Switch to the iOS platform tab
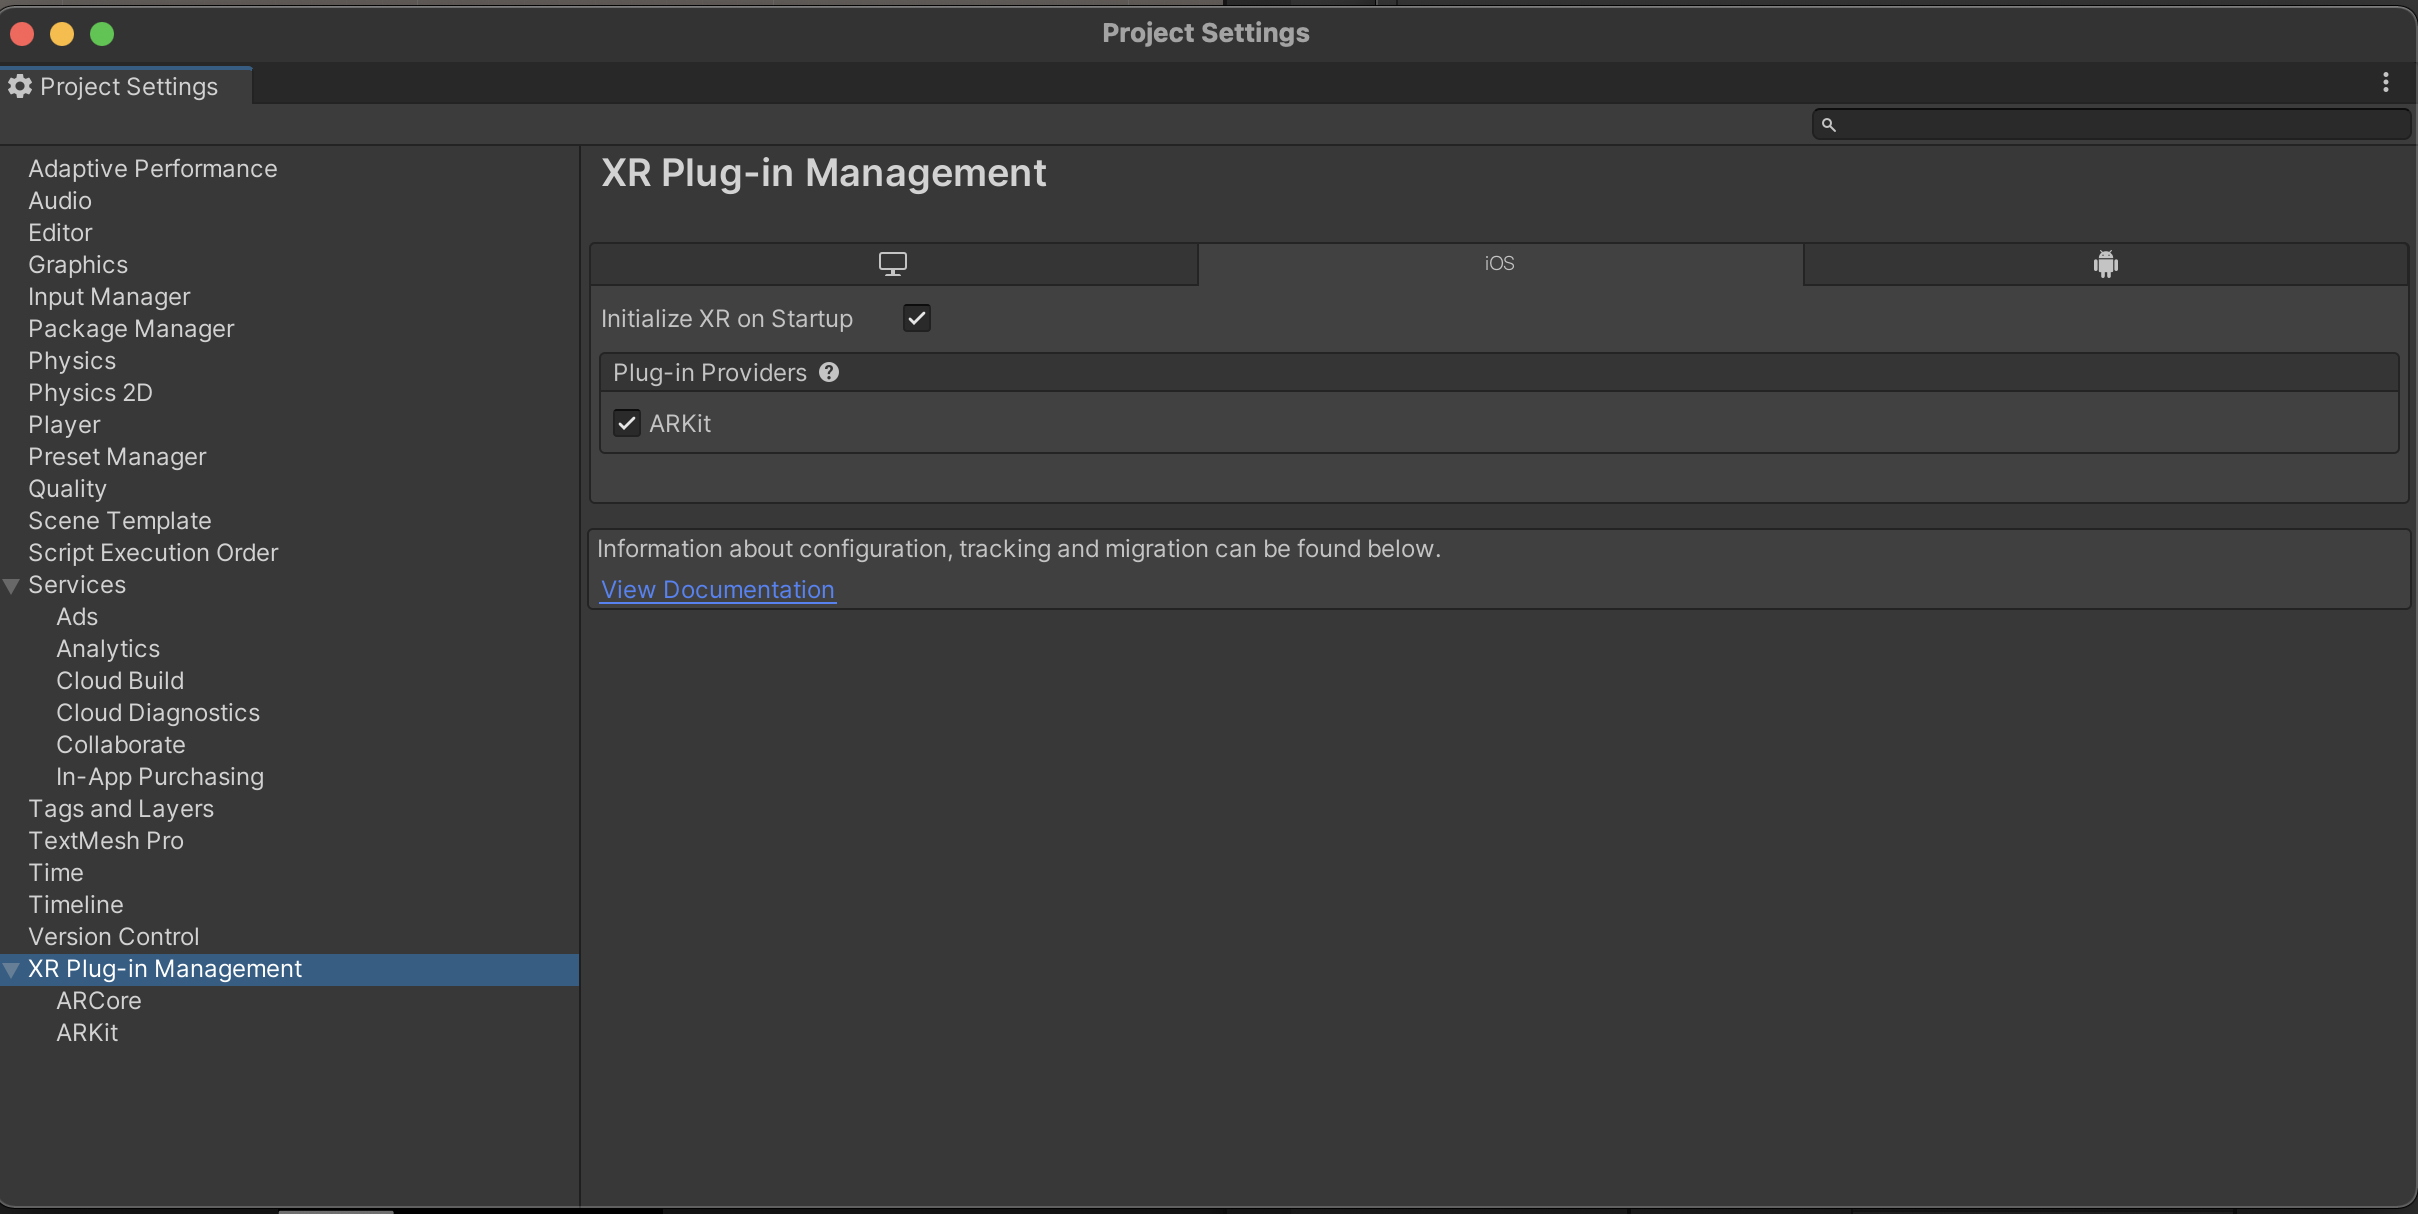Image resolution: width=2418 pixels, height=1214 pixels. tap(1500, 264)
